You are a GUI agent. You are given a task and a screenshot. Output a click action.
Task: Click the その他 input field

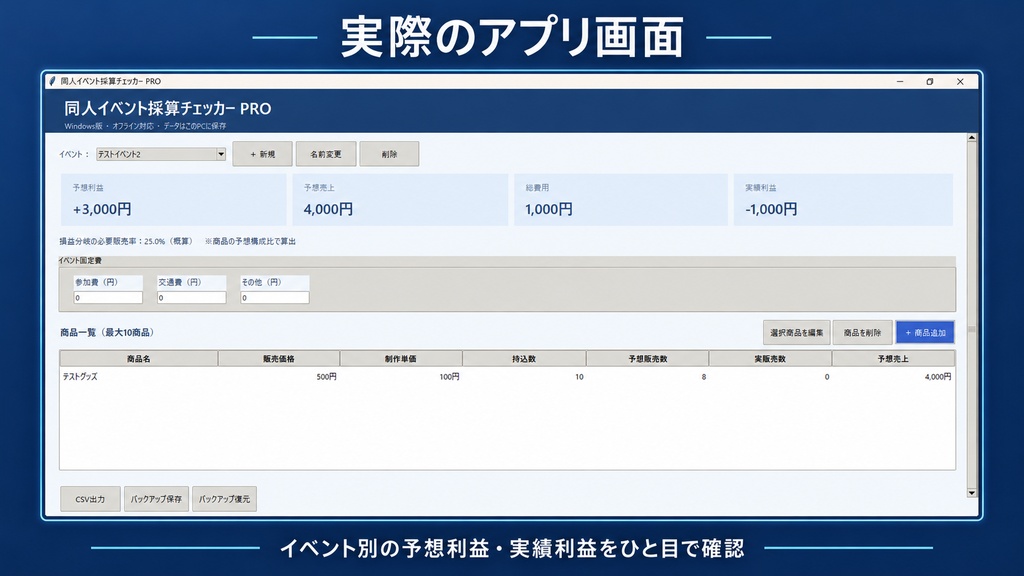point(274,298)
